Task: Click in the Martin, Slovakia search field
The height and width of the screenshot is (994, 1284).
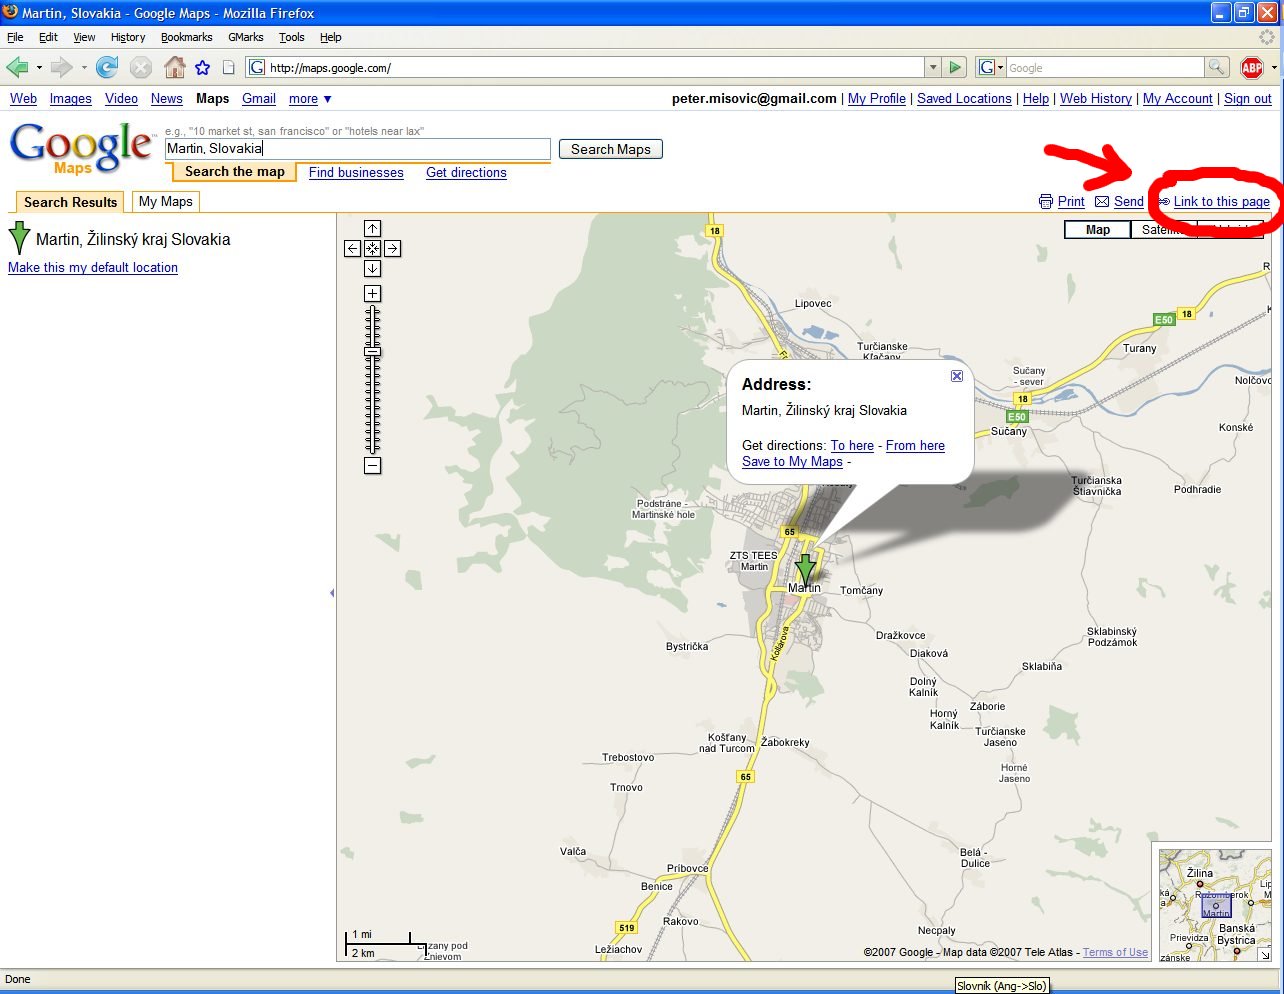Action: 357,148
